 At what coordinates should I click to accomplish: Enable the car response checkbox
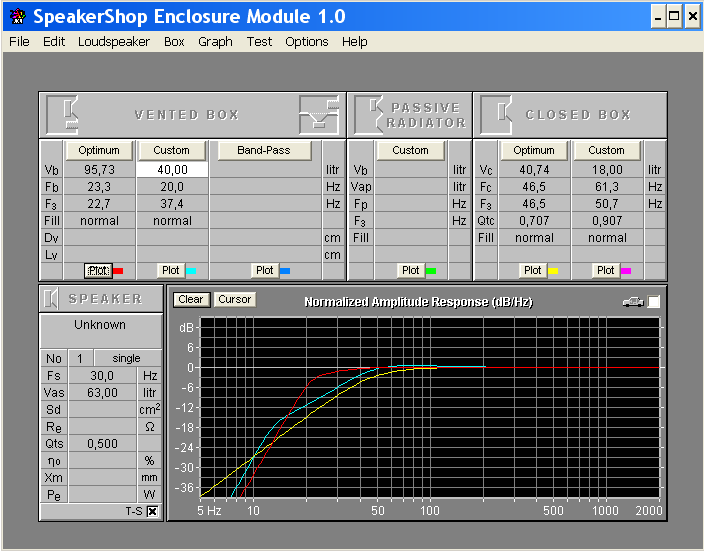tap(654, 302)
